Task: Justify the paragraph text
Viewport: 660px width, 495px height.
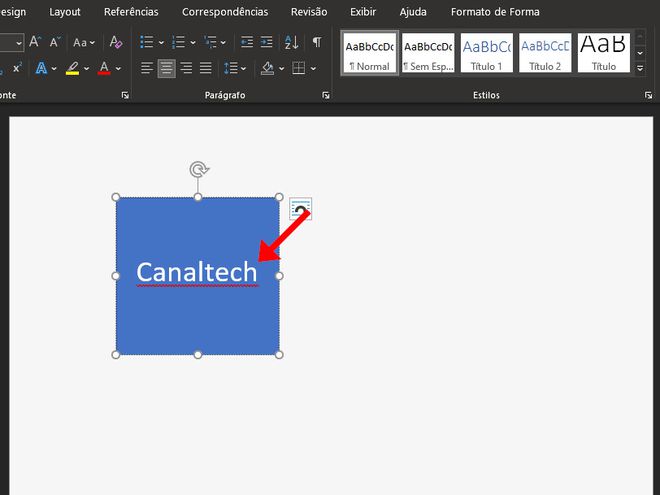Action: pos(205,68)
